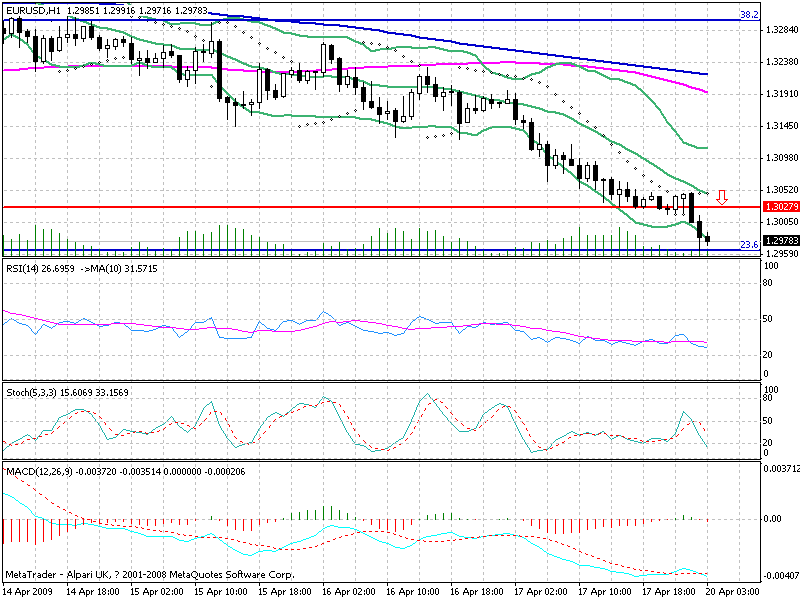Click the MACD zero level label 0.00
This screenshot has width=800, height=600.
coord(773,519)
